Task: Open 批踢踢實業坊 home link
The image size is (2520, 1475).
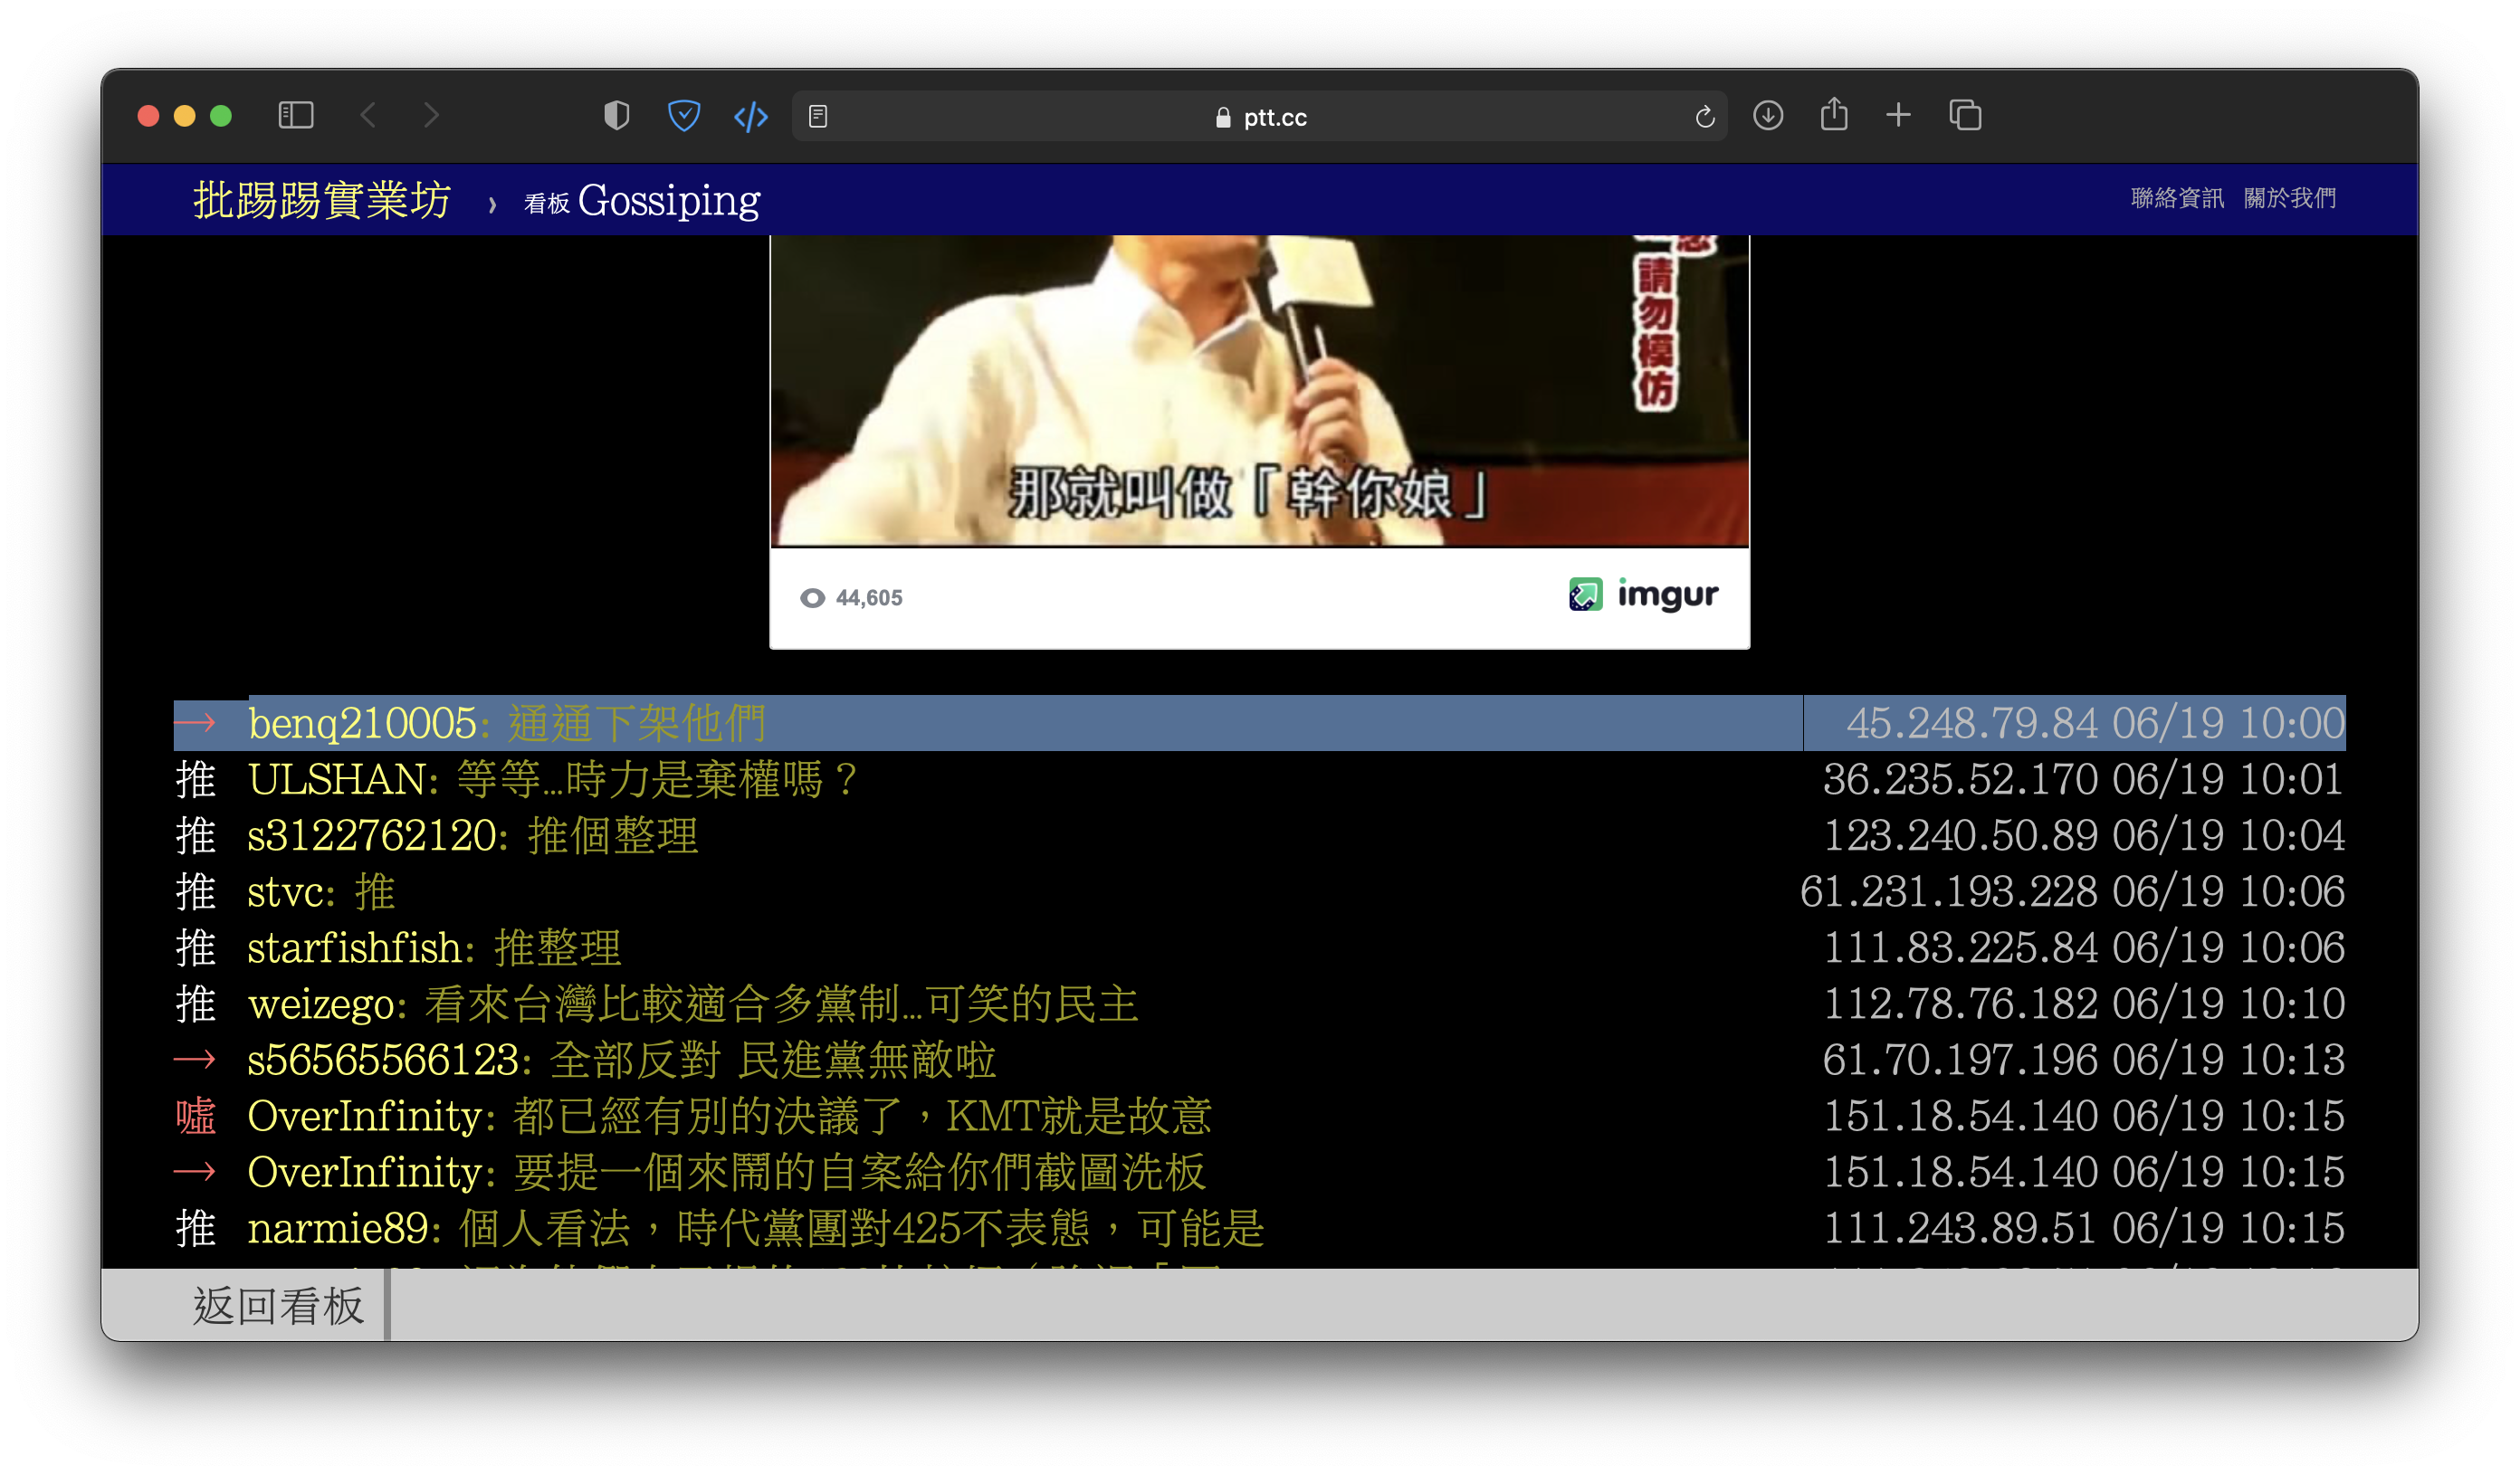Action: [x=321, y=200]
